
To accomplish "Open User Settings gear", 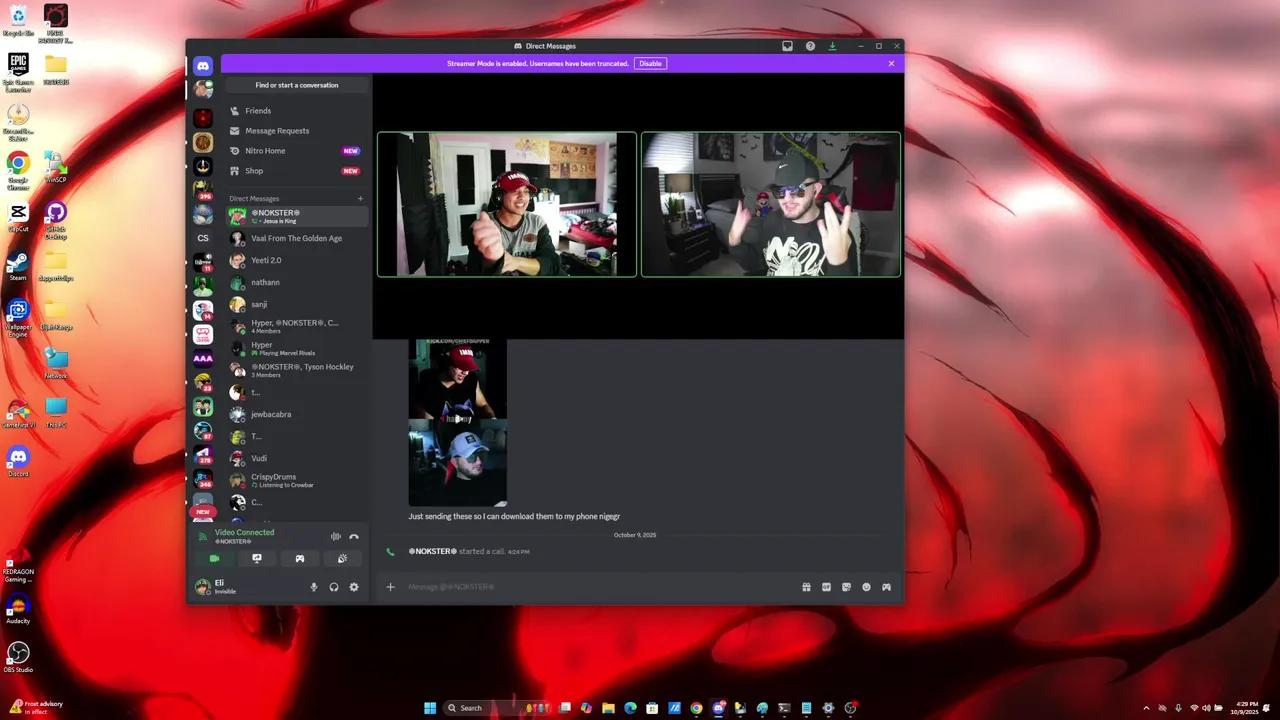I will (x=354, y=587).
